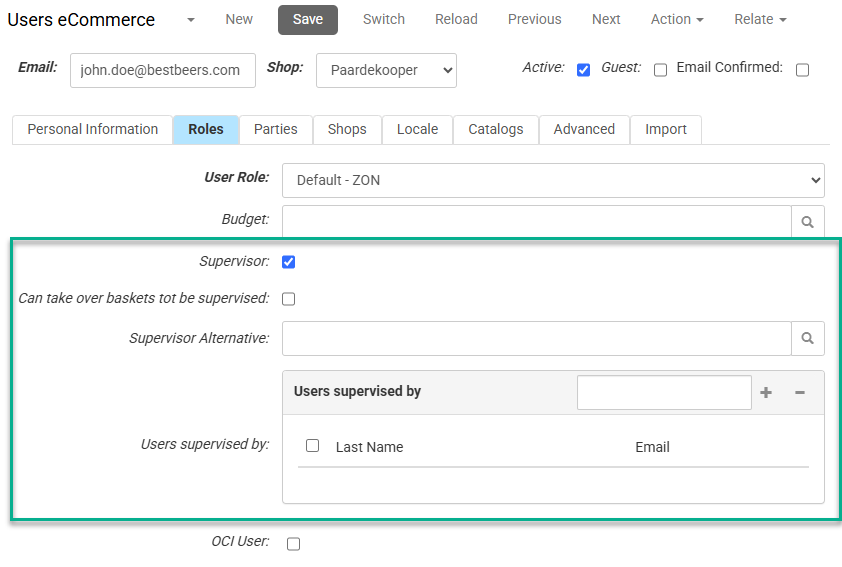Open the Users eCommerce title dropdown arrow

(190, 20)
